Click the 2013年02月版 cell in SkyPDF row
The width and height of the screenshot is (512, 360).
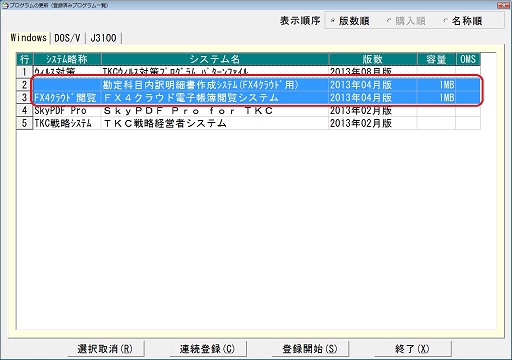tap(373, 110)
